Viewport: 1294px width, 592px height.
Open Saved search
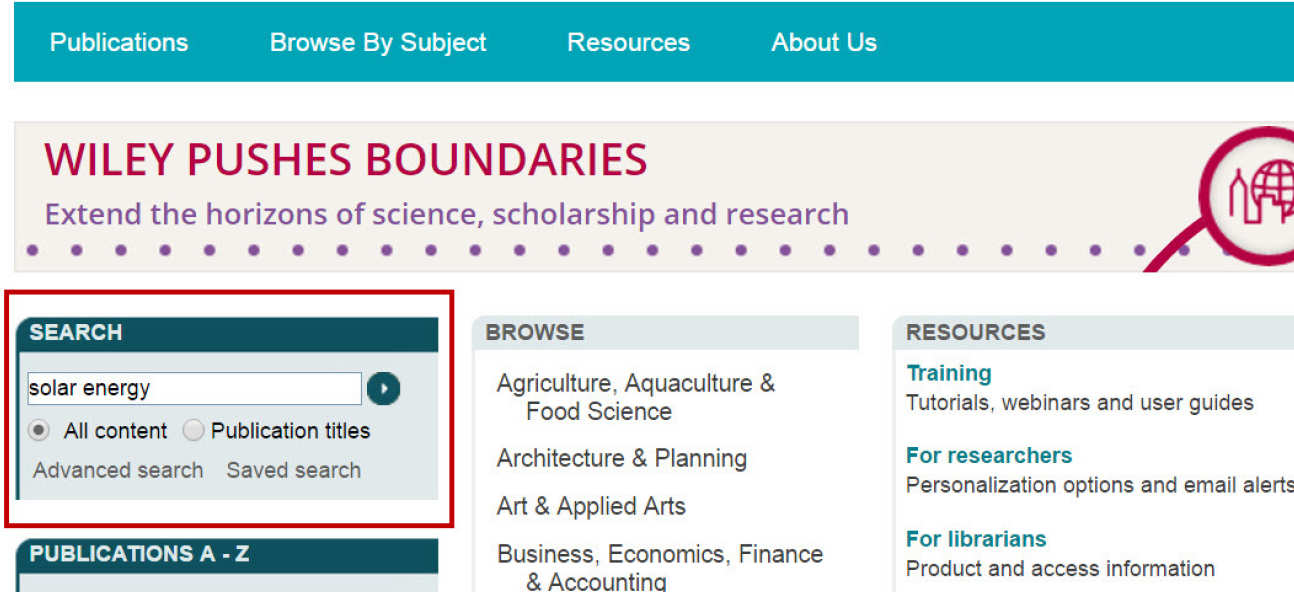pos(294,470)
